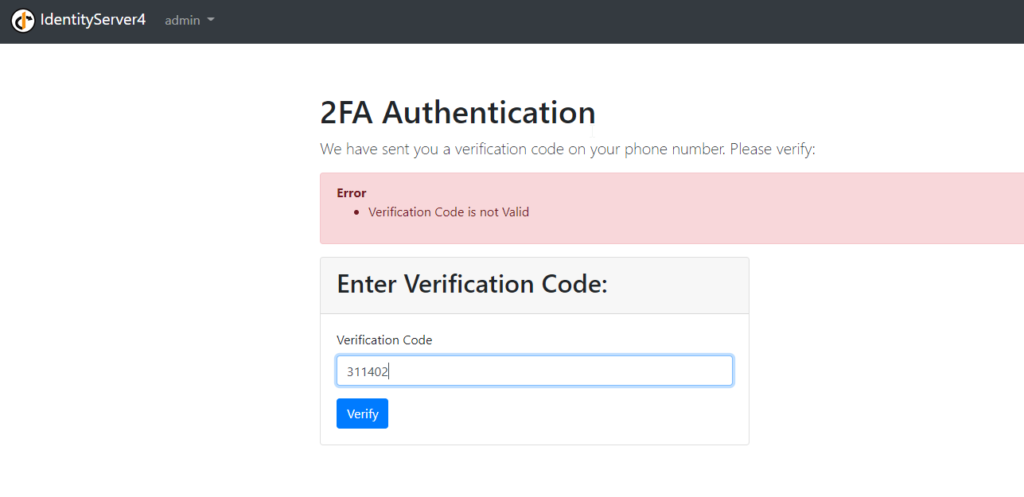Select the 2FA Authentication page heading

(x=457, y=112)
